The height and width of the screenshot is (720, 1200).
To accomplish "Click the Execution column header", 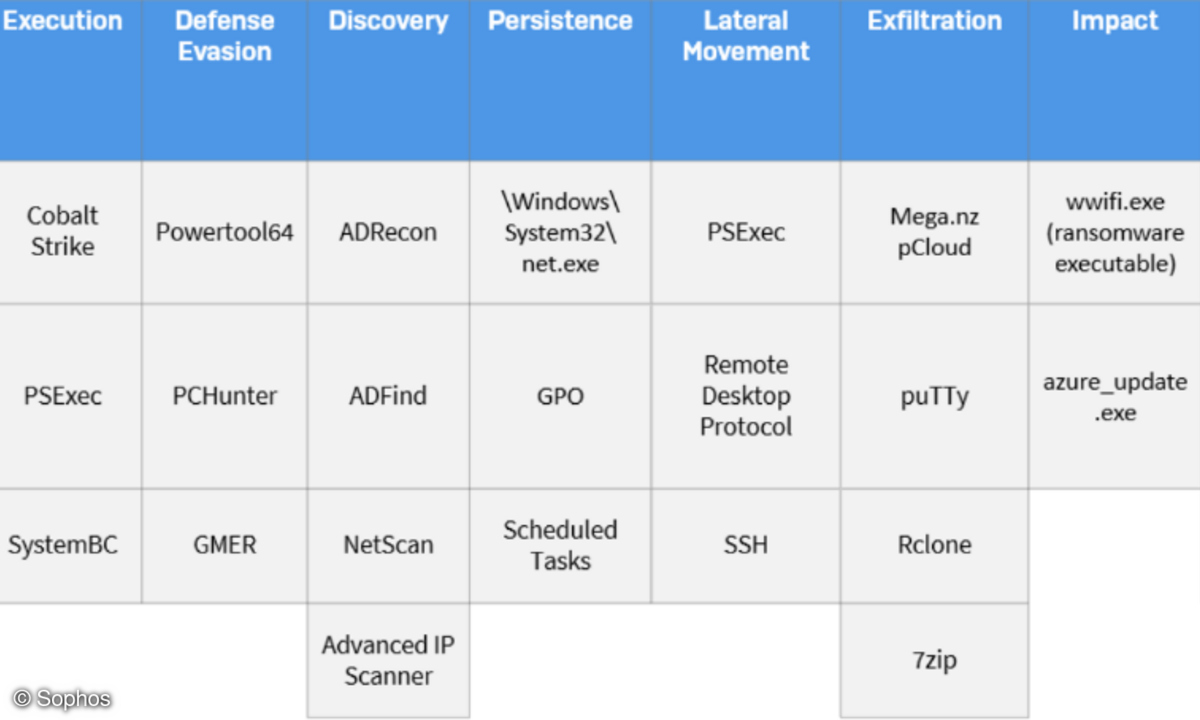I will tap(62, 21).
